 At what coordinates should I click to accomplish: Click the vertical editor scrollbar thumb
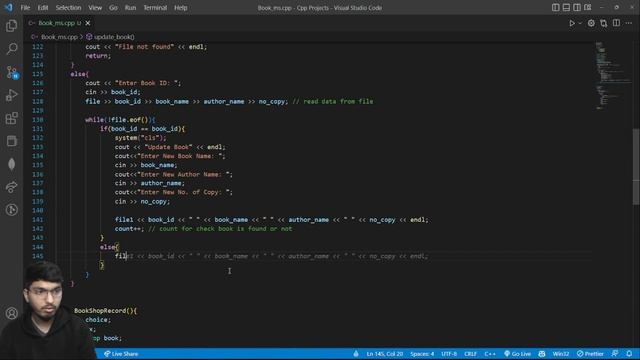click(x=636, y=167)
